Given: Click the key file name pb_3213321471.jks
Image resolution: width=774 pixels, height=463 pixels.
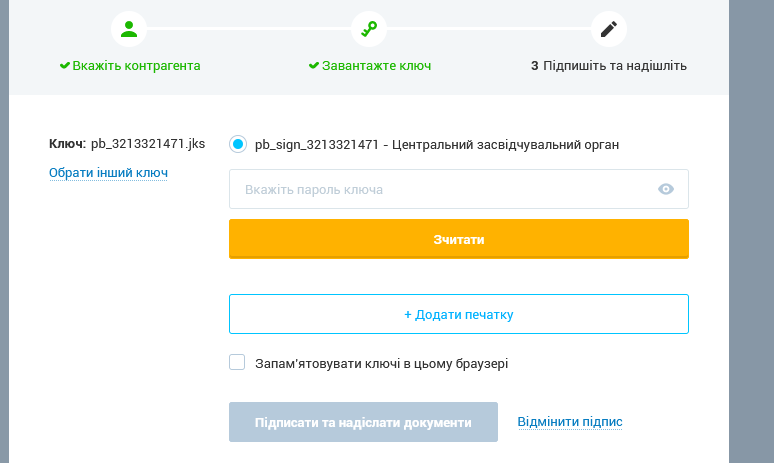Looking at the screenshot, I should click(148, 144).
